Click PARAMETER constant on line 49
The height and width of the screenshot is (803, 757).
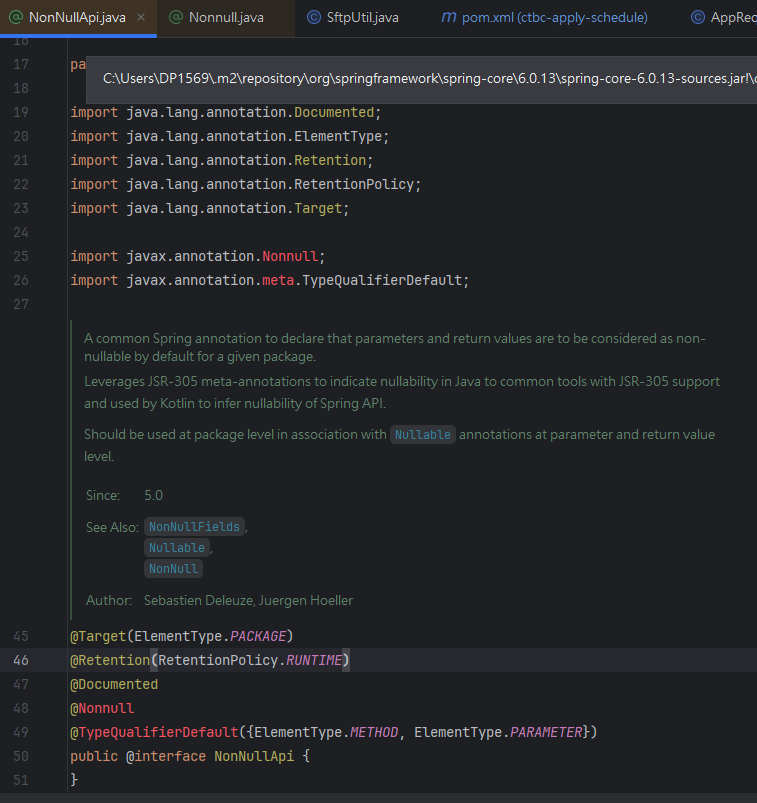pyautogui.click(x=546, y=732)
